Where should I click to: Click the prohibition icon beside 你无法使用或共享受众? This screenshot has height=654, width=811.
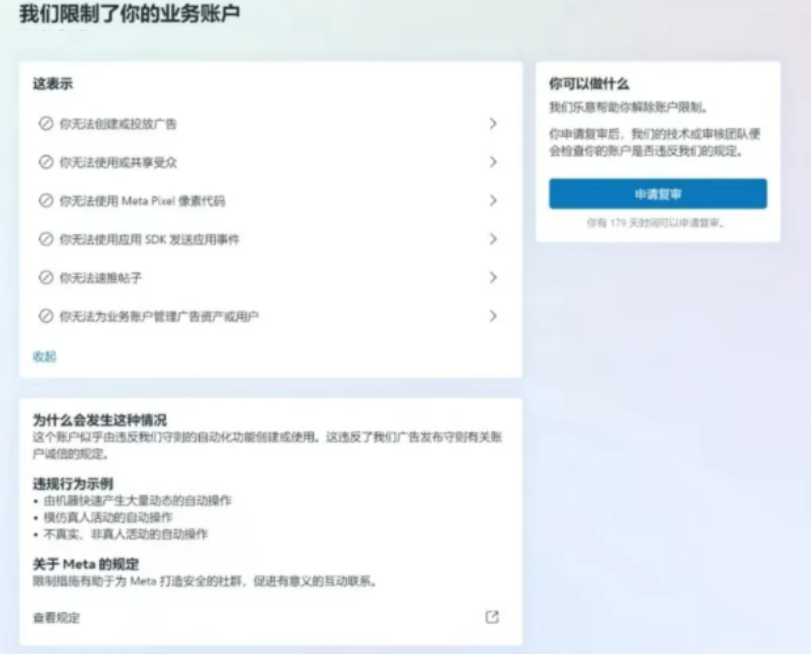pos(45,162)
